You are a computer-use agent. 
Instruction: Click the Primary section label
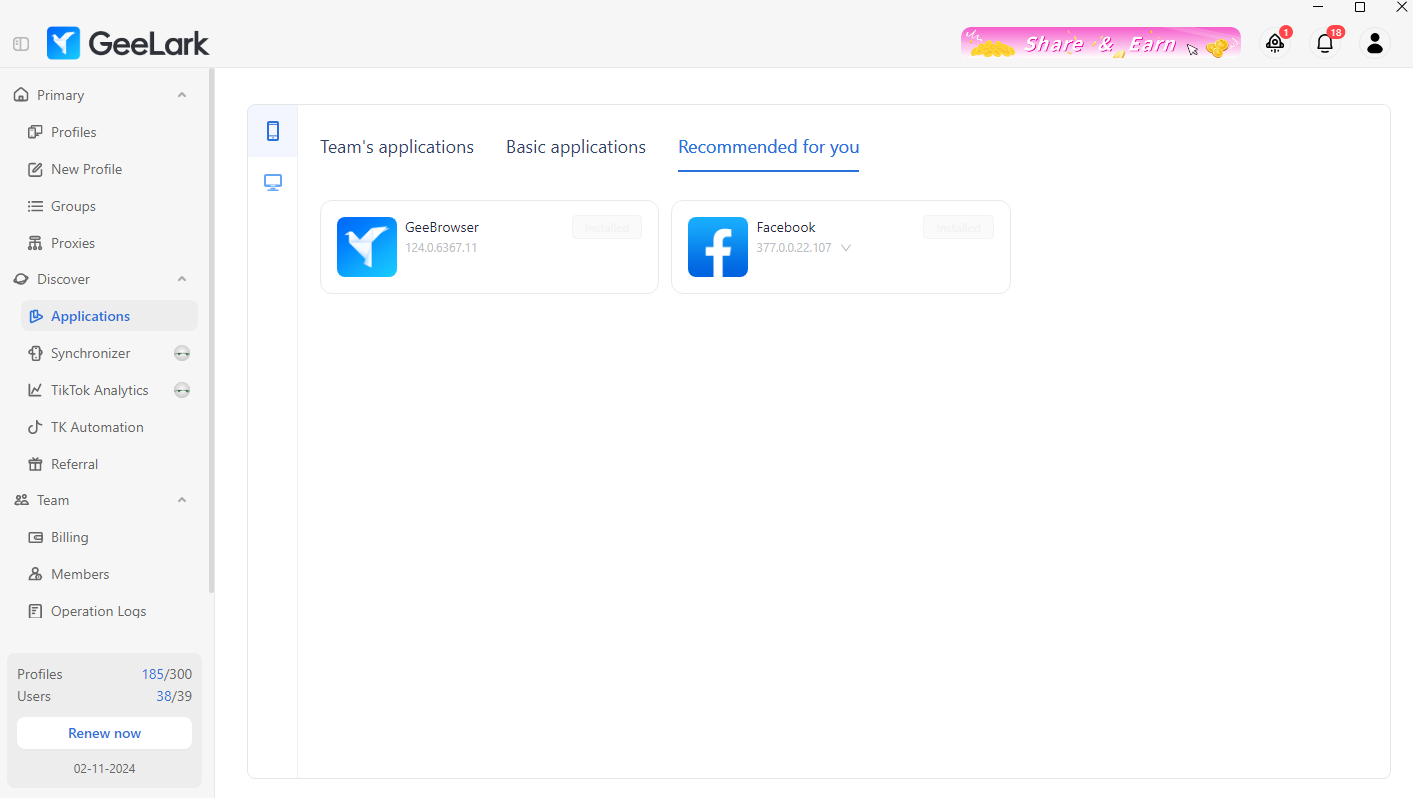coord(60,95)
